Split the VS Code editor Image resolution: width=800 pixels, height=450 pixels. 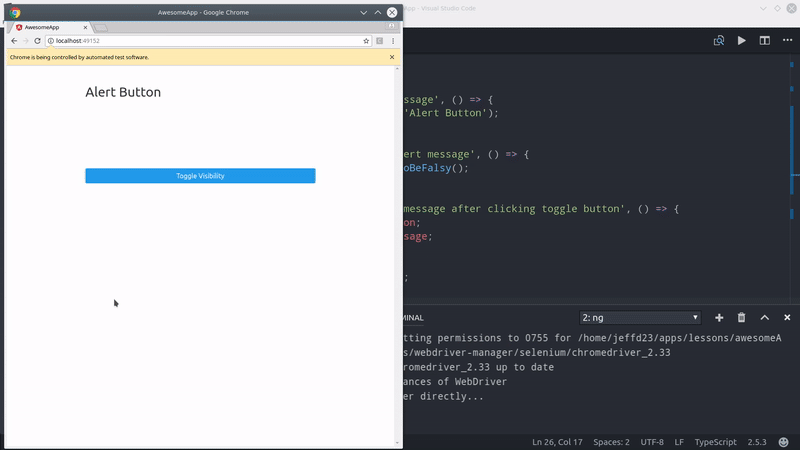pyautogui.click(x=764, y=41)
